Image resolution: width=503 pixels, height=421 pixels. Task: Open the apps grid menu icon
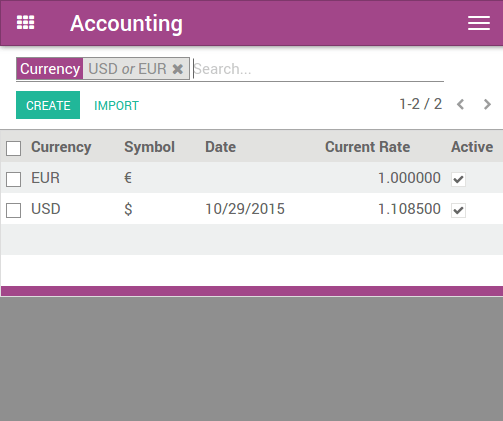coord(26,23)
